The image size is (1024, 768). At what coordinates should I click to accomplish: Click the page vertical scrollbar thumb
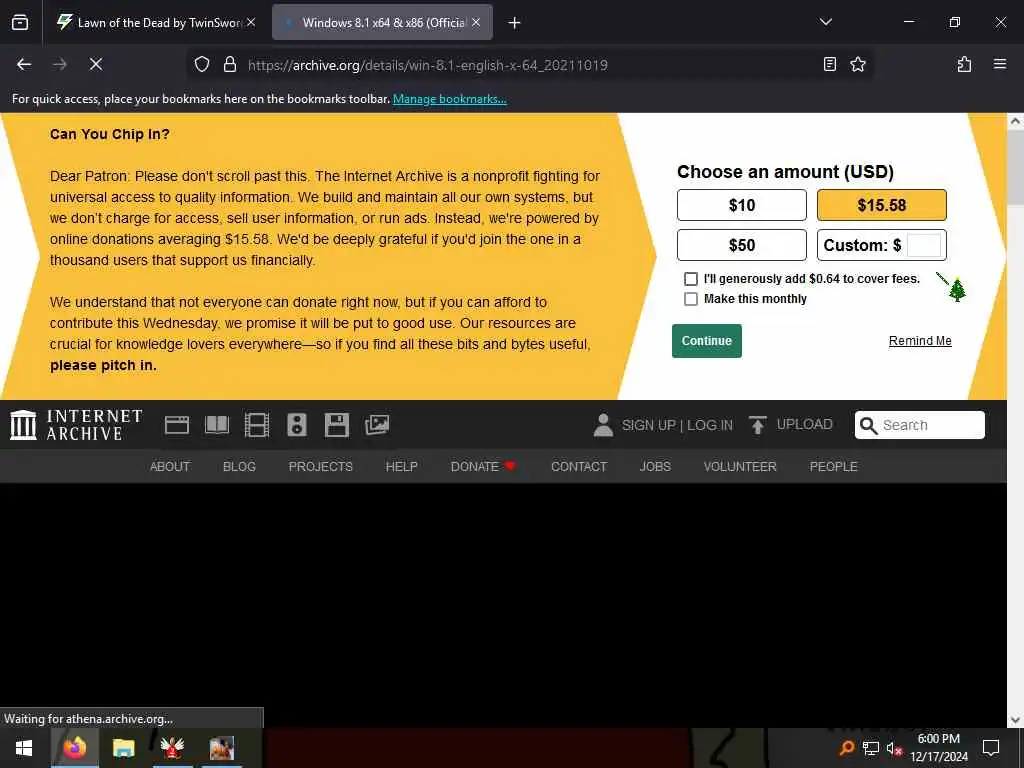(1015, 168)
